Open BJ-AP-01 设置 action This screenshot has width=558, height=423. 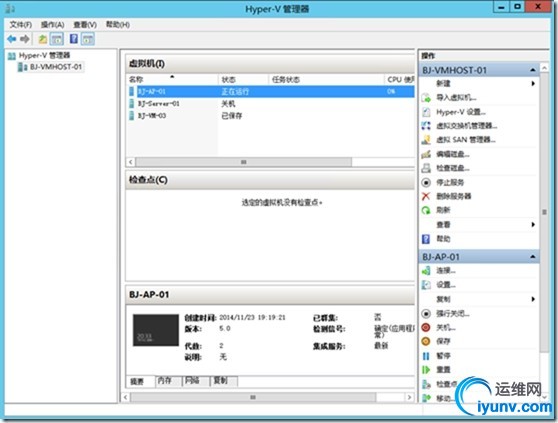point(446,285)
